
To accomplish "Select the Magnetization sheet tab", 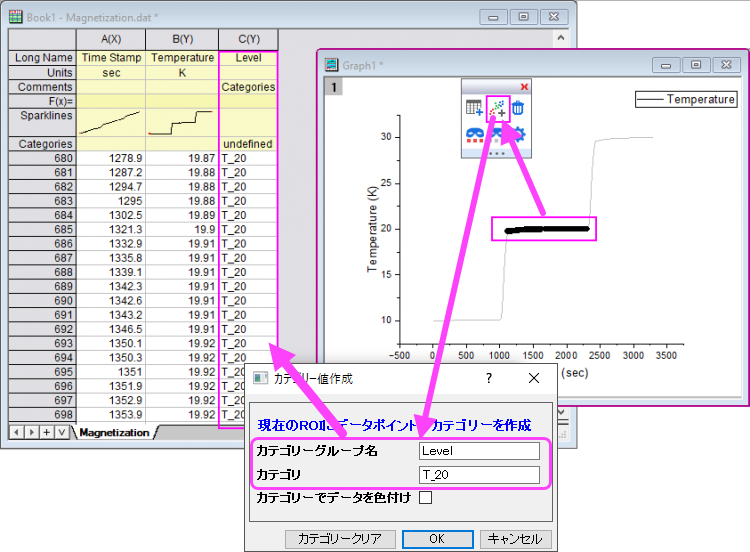I will pos(114,432).
